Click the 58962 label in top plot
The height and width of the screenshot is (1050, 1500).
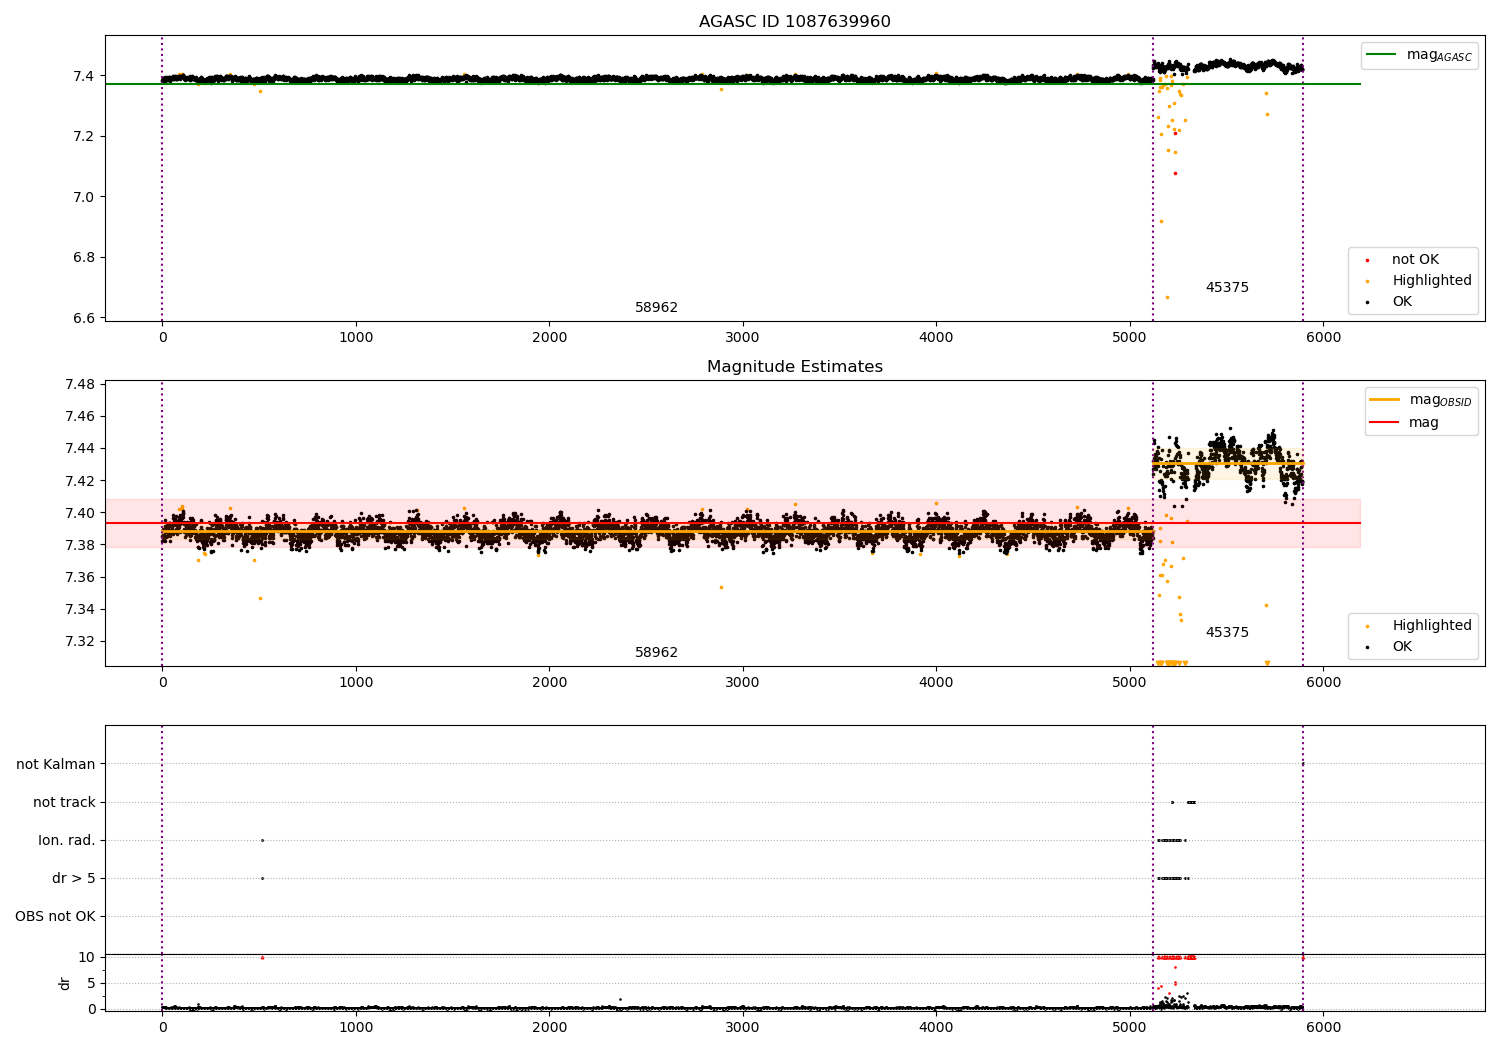click(x=656, y=308)
